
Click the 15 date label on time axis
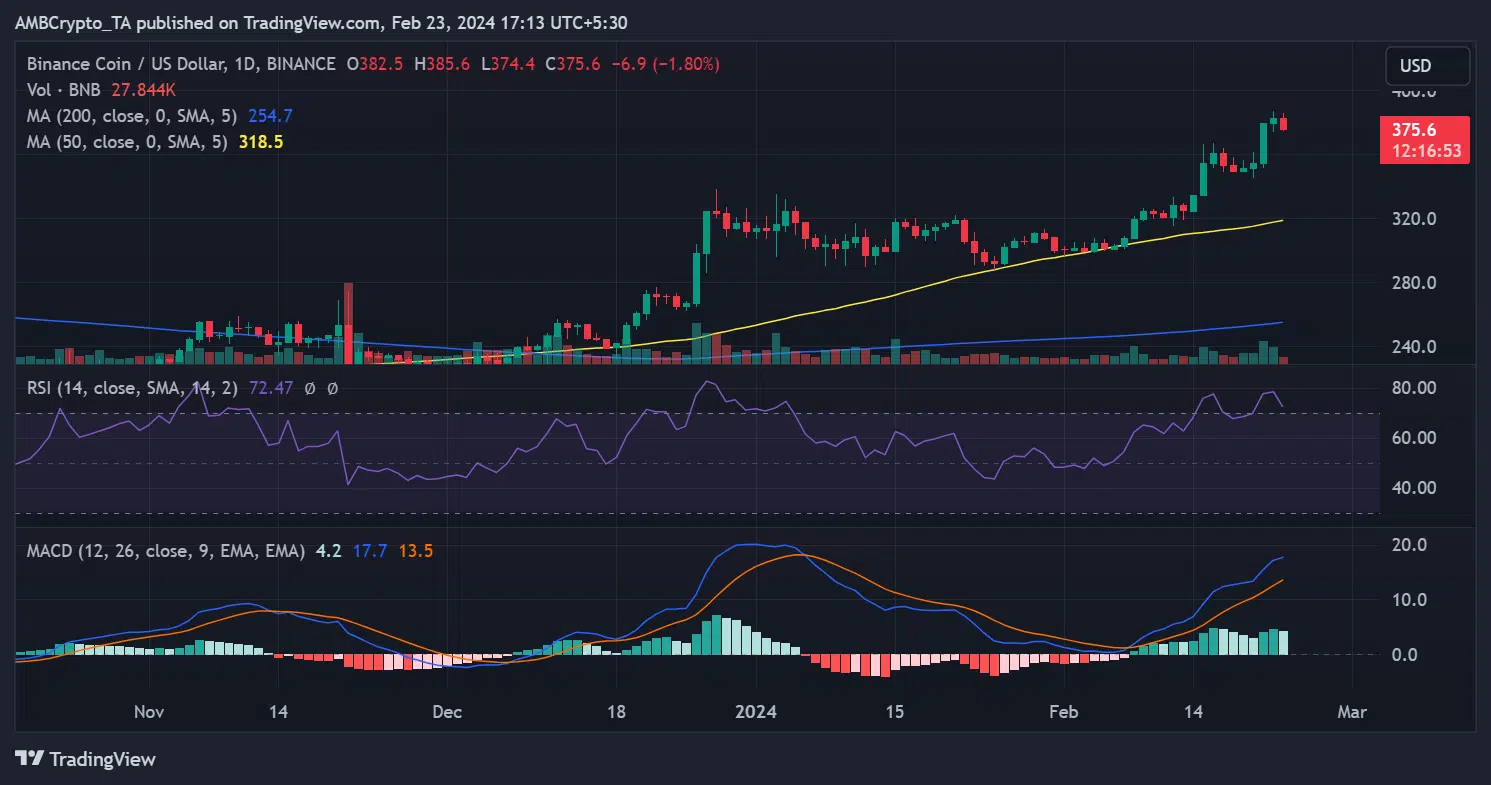[894, 712]
